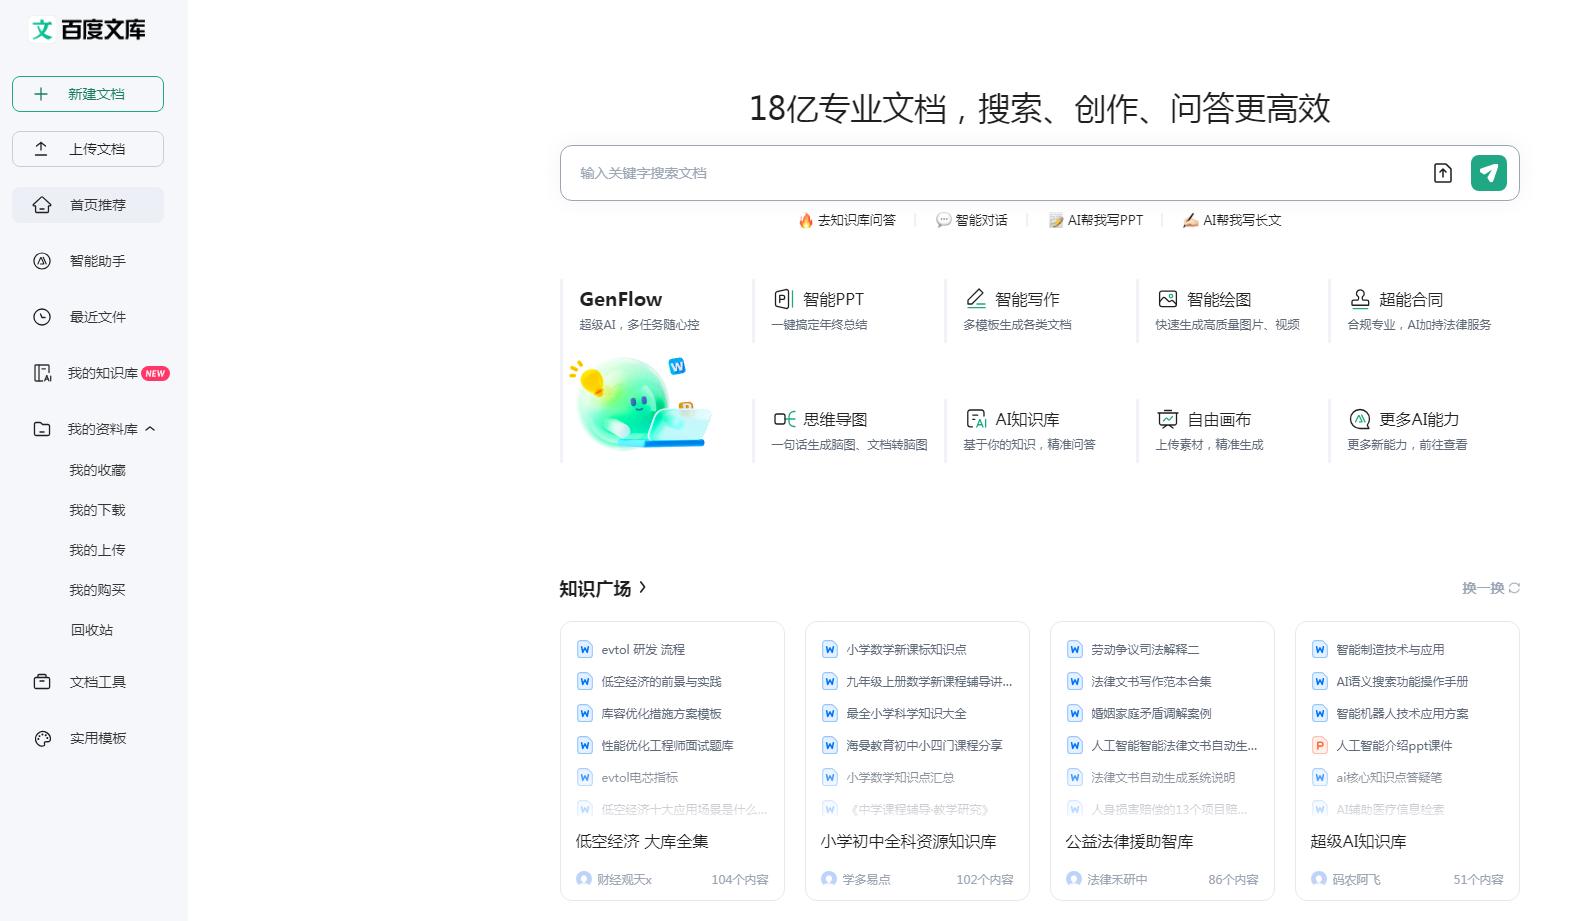Expand 知识广场 via its chevron arrow
The image size is (1581, 921).
pos(642,587)
